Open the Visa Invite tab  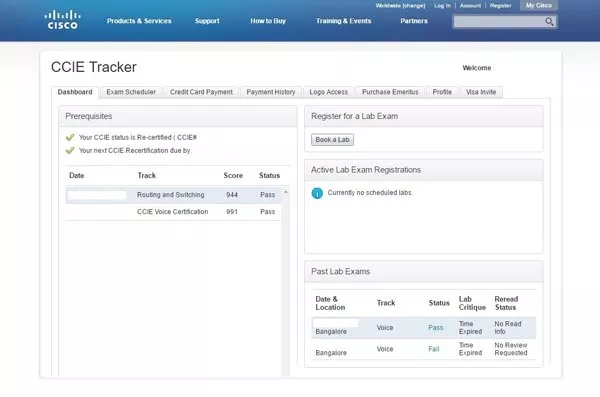click(x=481, y=92)
